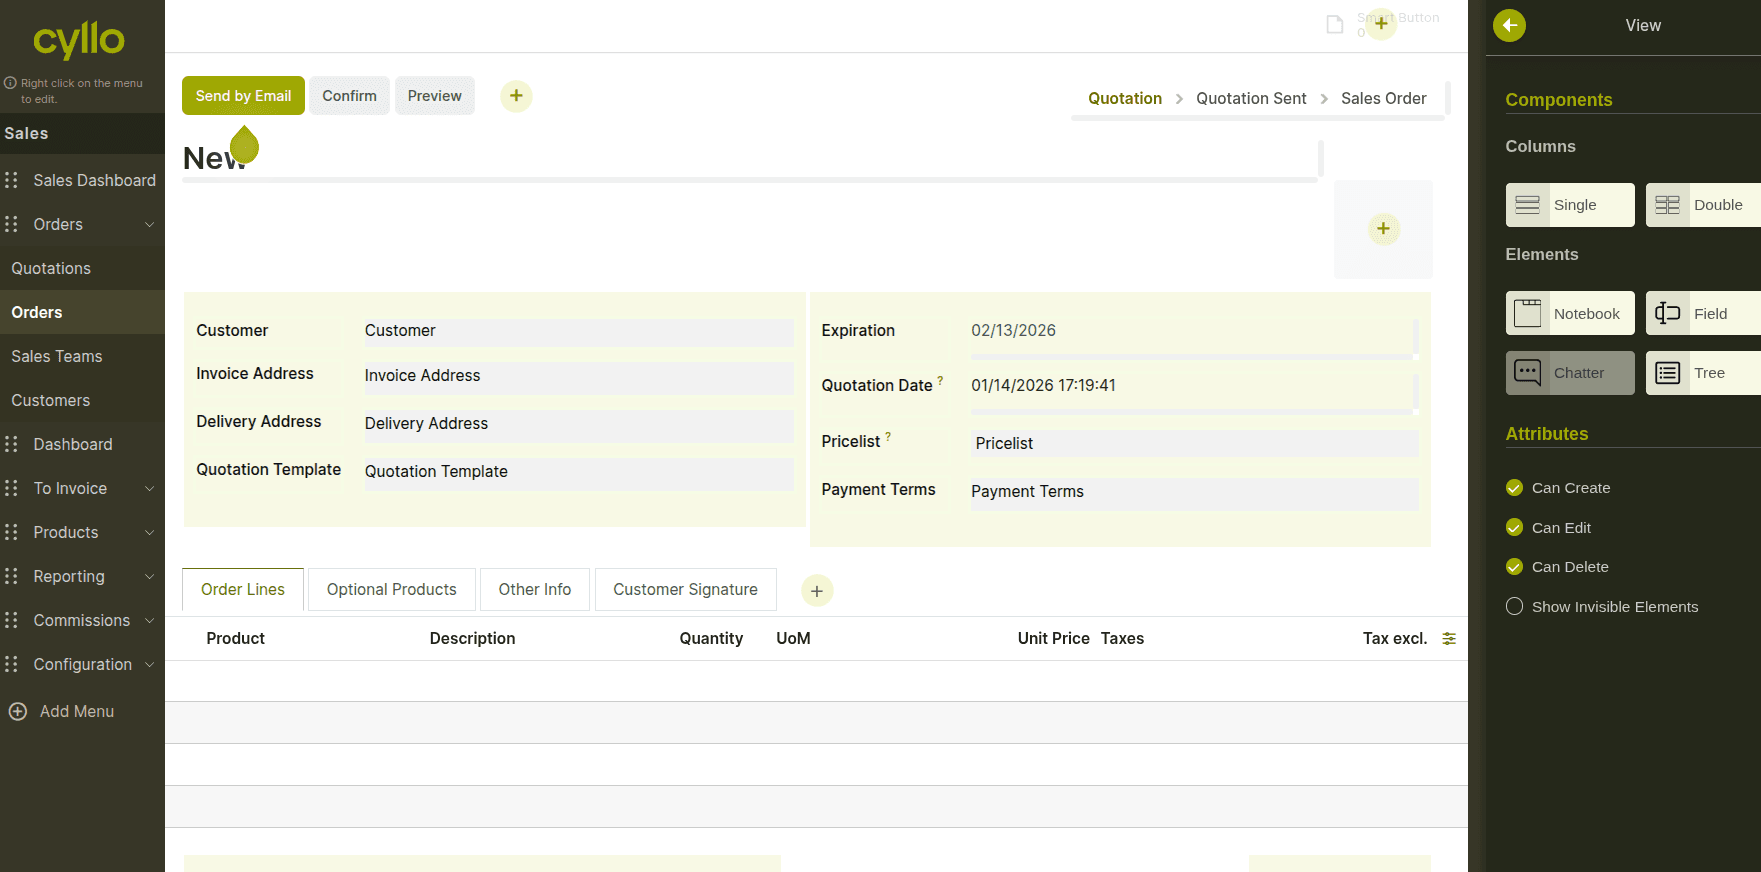
Task: Disable the Can Edit attribute
Action: click(1514, 528)
